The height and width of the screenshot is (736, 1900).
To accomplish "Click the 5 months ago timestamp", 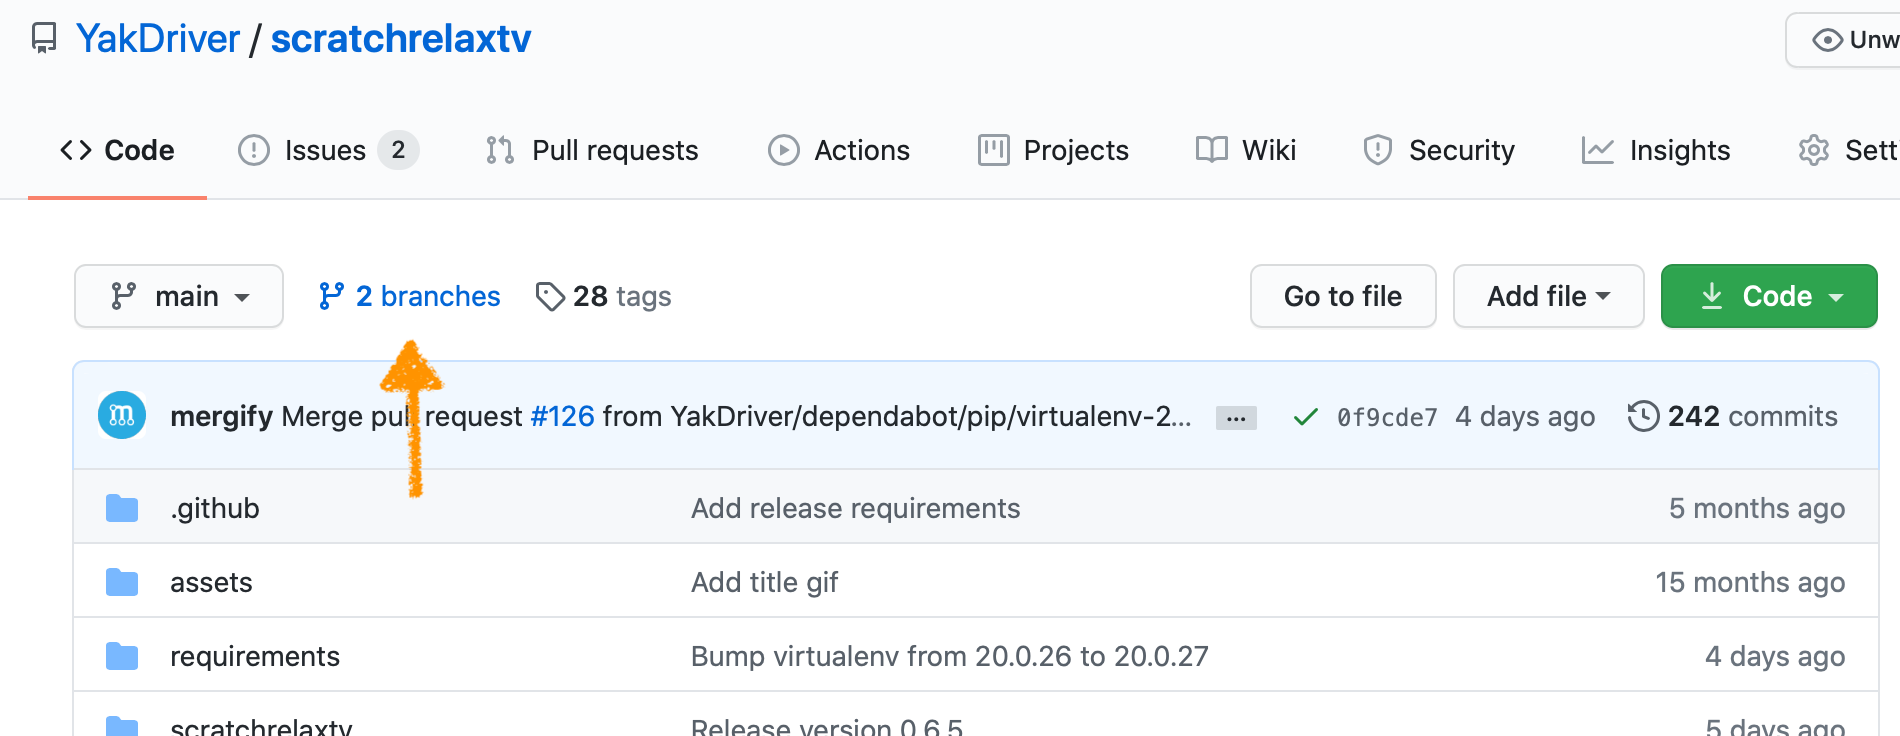I will click(1757, 508).
